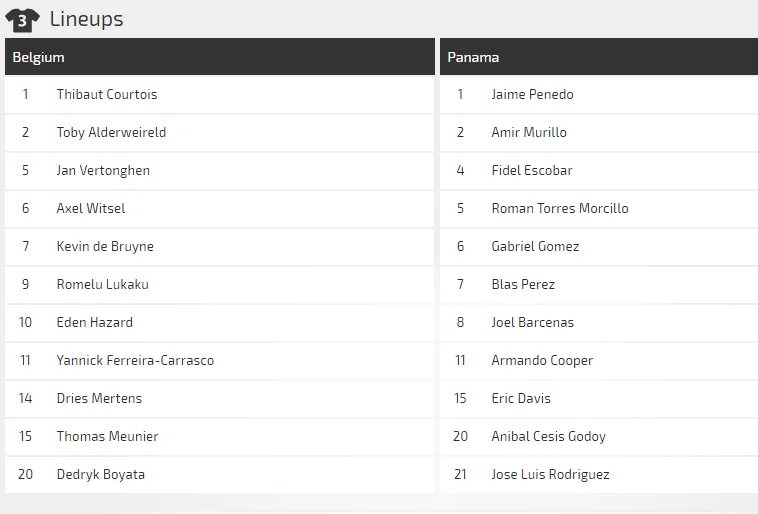
Task: Select Jose Luis Rodriguez
Action: 550,475
